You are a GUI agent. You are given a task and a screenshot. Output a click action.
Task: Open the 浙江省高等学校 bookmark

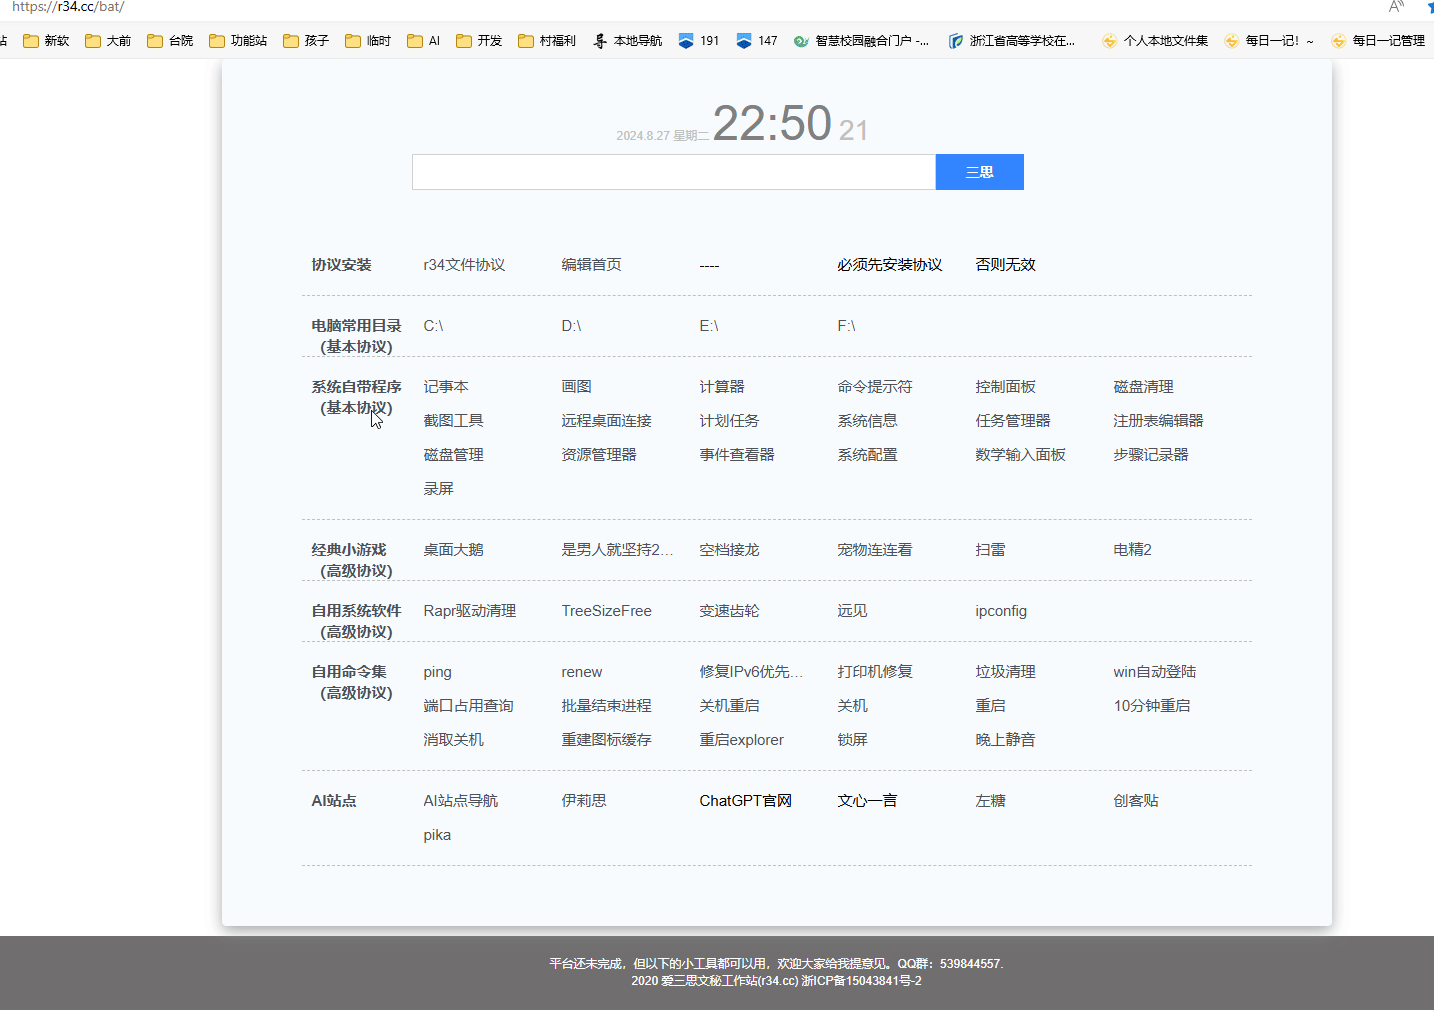pyautogui.click(x=1012, y=41)
